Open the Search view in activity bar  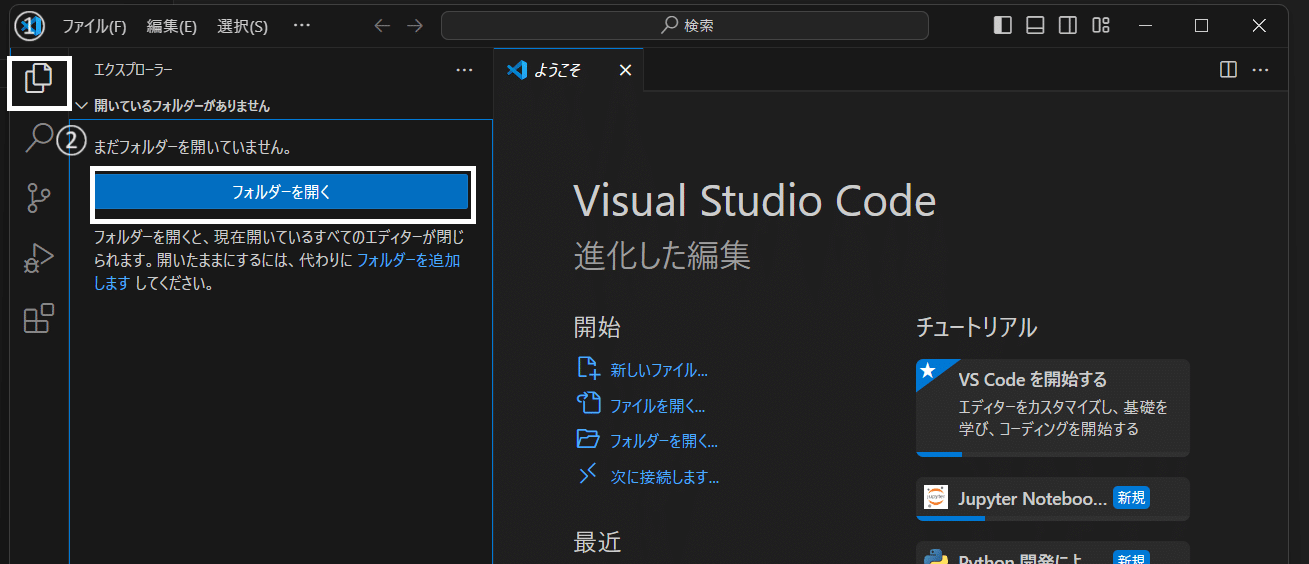click(39, 138)
